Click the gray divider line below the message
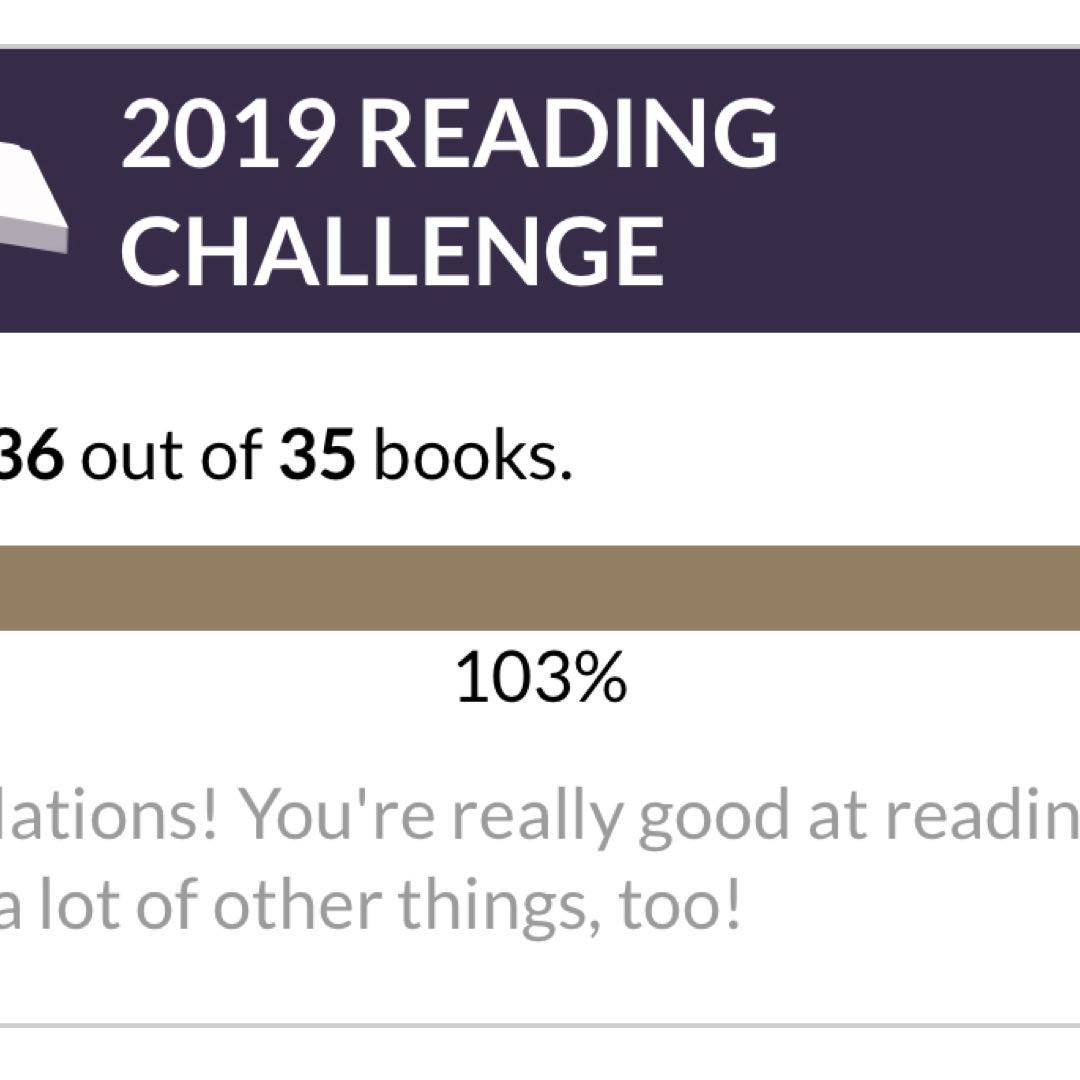Viewport: 1080px width, 1080px height. [540, 1025]
